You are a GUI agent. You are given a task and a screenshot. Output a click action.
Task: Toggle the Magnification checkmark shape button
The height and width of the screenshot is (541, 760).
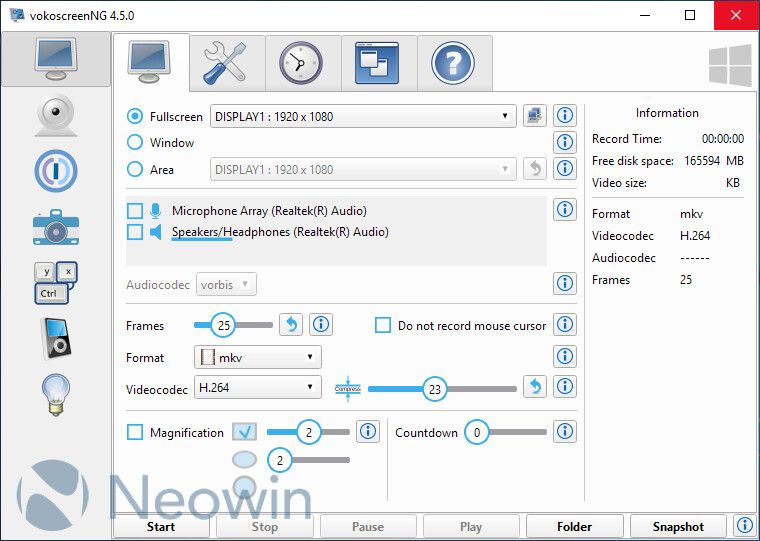[244, 432]
